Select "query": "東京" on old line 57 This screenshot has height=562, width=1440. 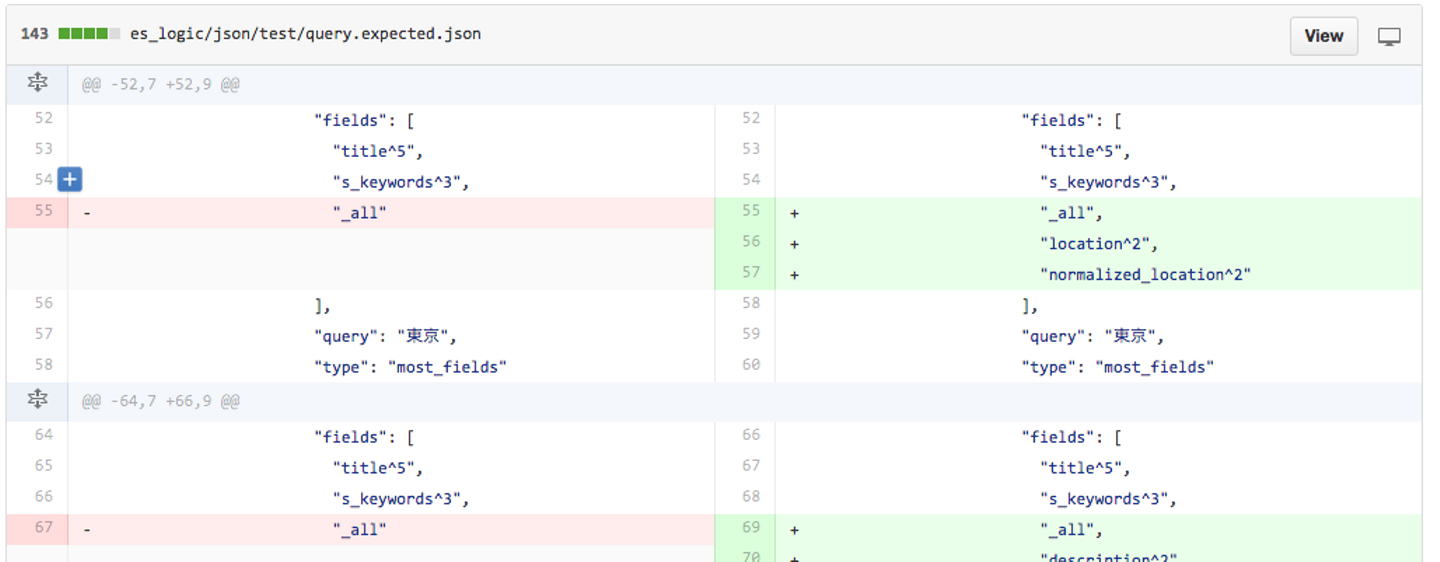pyautogui.click(x=386, y=337)
